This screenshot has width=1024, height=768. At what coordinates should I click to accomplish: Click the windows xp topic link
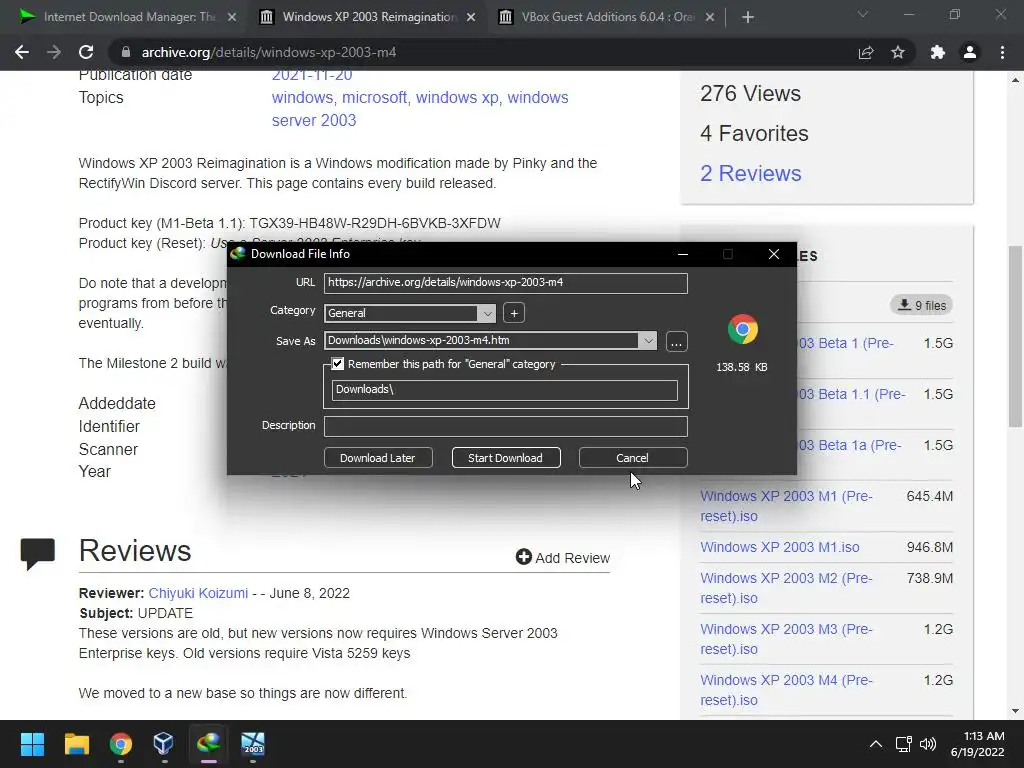pyautogui.click(x=457, y=97)
